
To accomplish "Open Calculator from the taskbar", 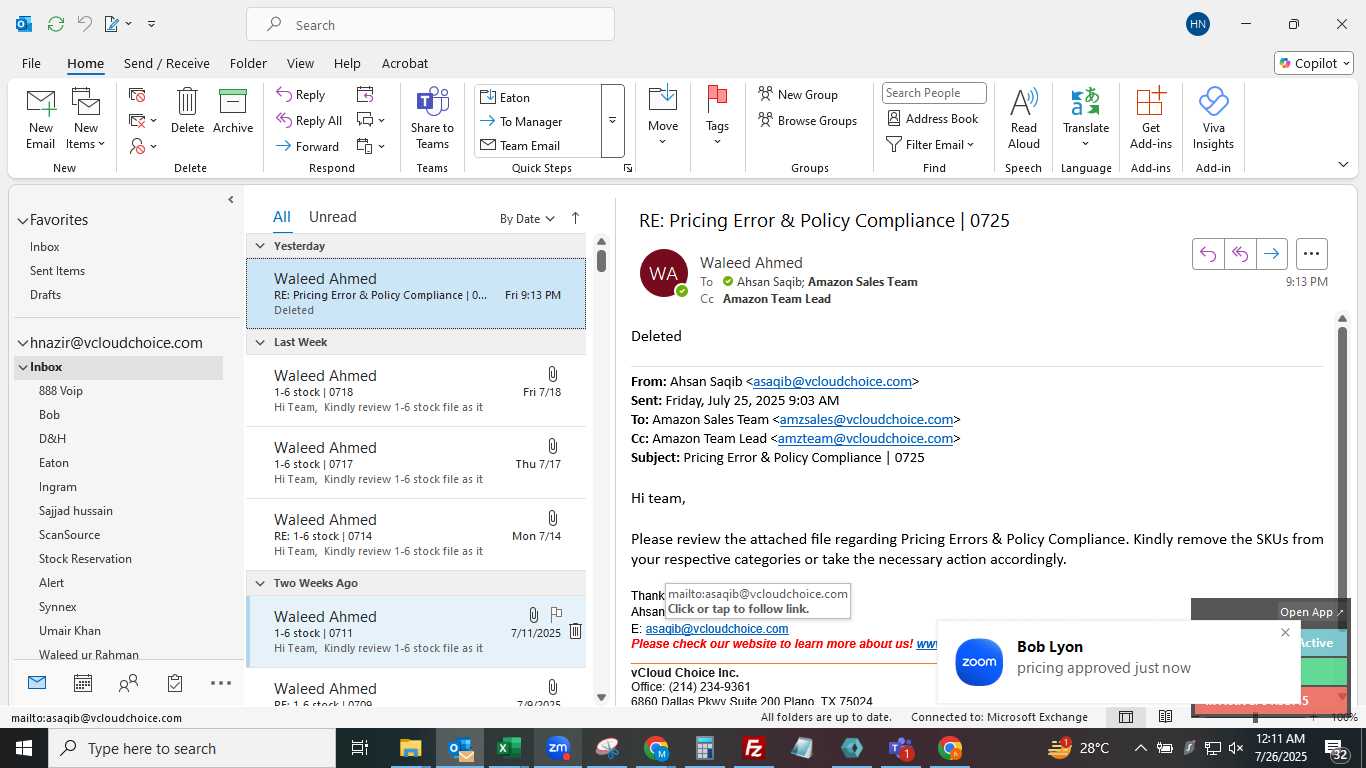I will 705,748.
